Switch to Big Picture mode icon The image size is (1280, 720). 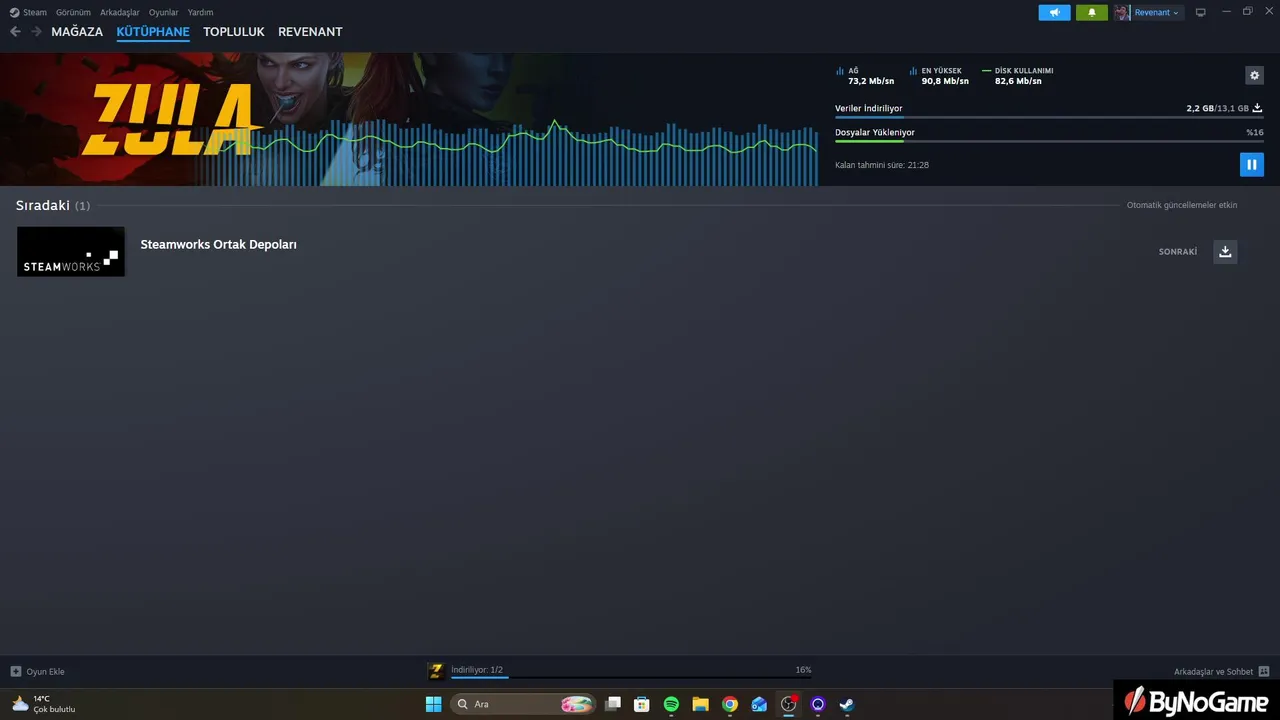pyautogui.click(x=1201, y=12)
